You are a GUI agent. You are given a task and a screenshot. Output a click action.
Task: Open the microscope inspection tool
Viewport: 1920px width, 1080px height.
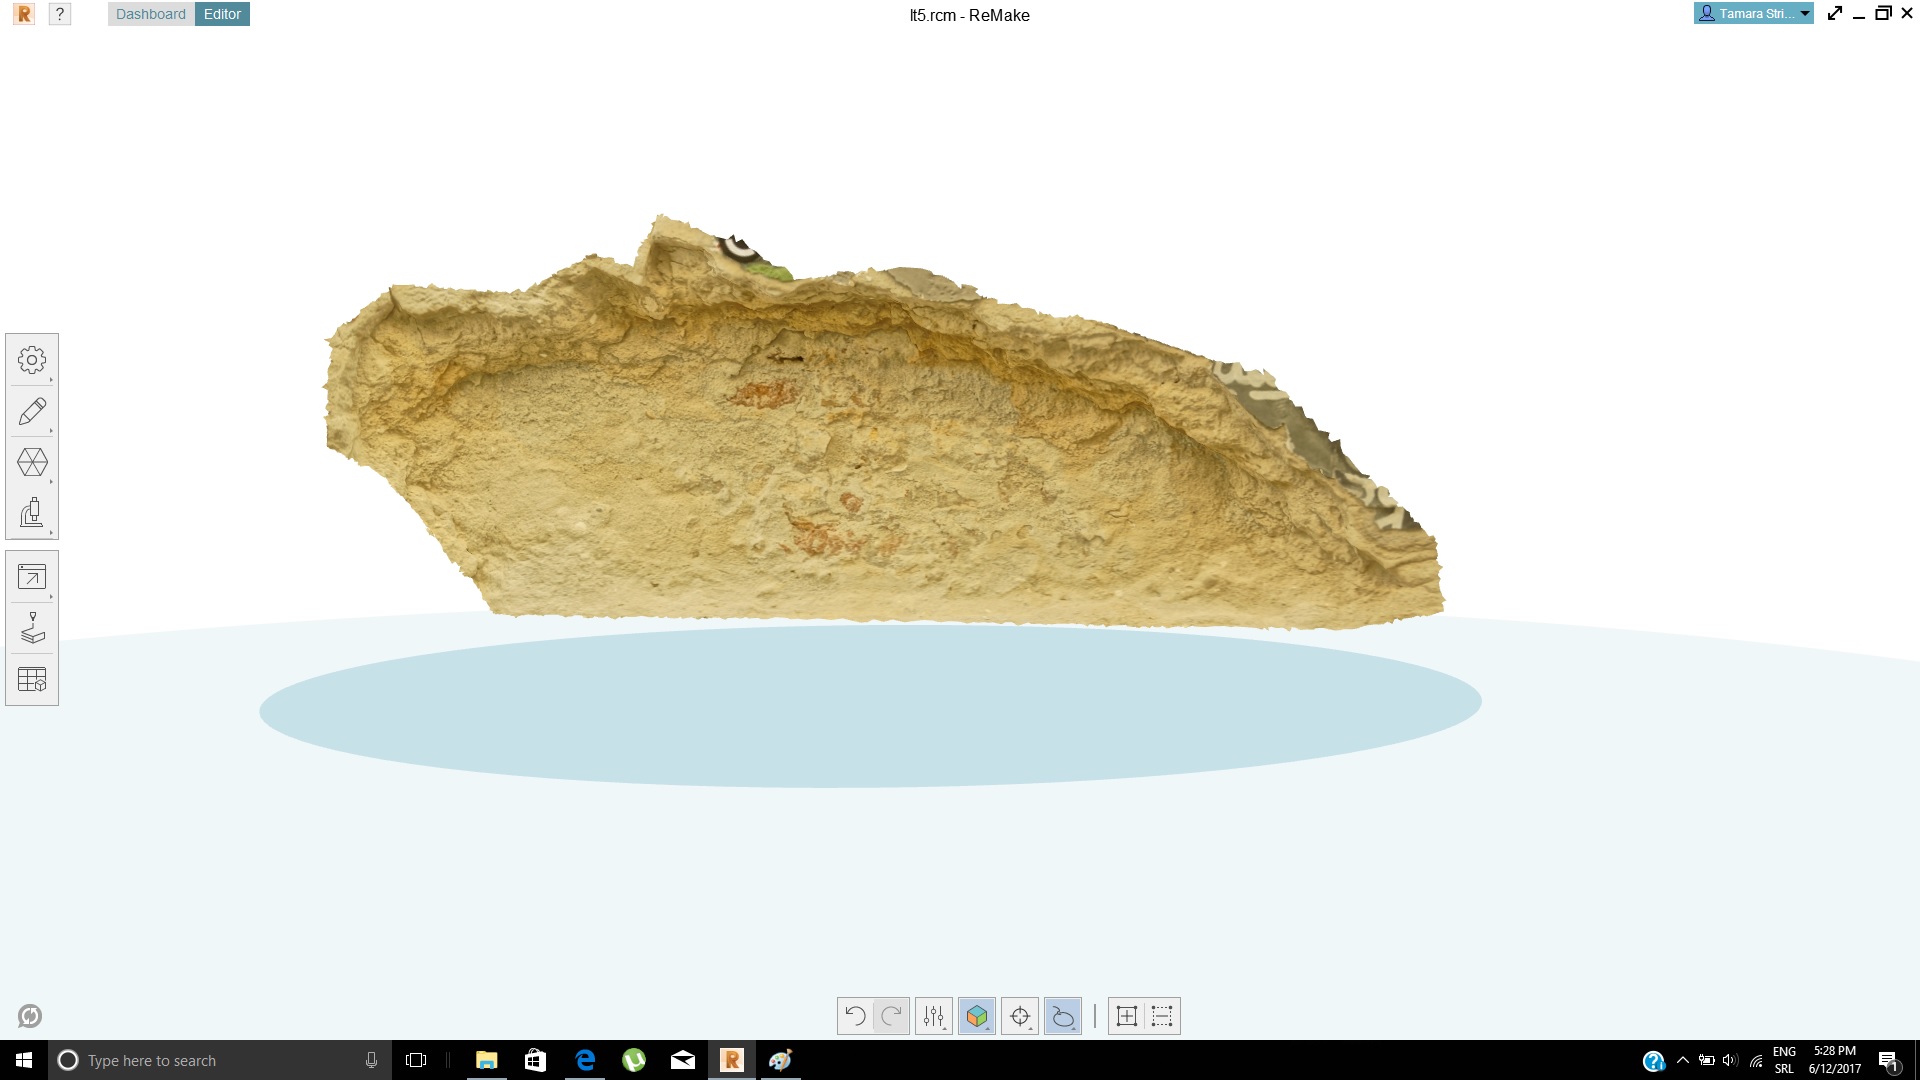tap(32, 513)
